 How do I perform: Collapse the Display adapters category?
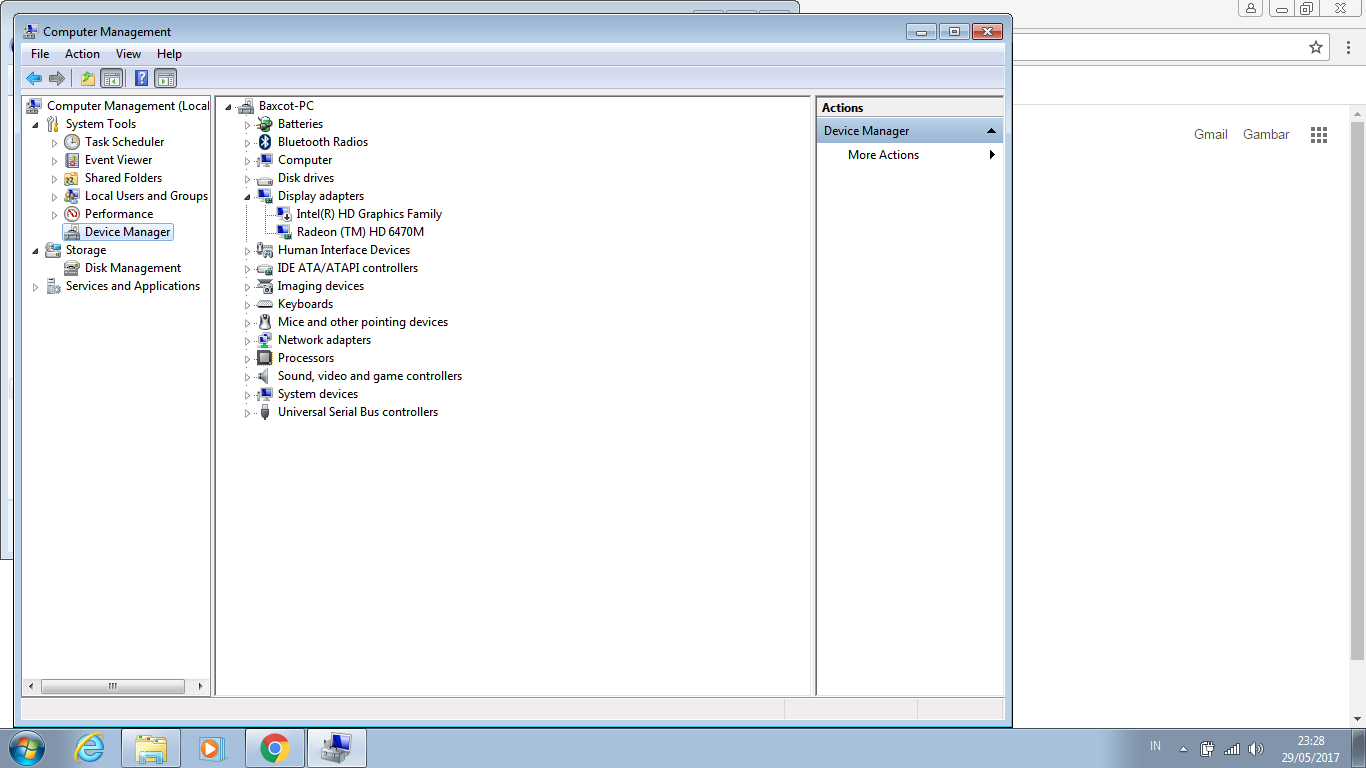248,197
